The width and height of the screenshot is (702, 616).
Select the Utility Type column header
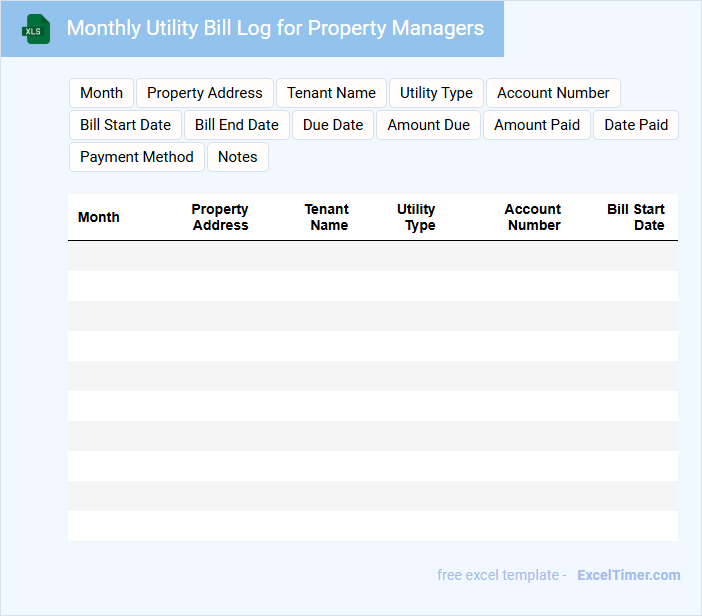[416, 217]
